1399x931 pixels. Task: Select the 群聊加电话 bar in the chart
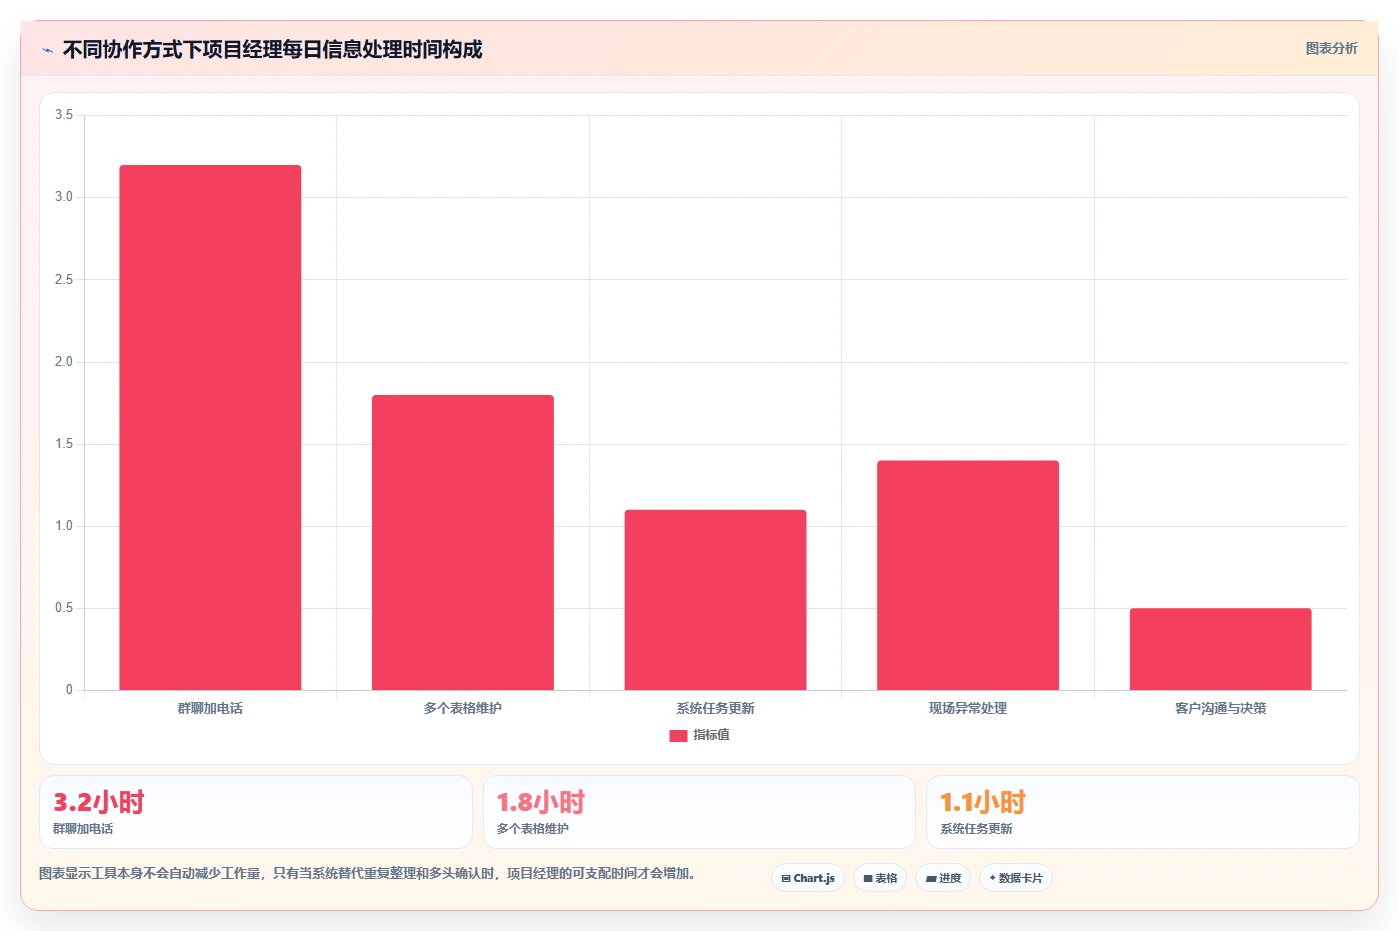click(210, 427)
